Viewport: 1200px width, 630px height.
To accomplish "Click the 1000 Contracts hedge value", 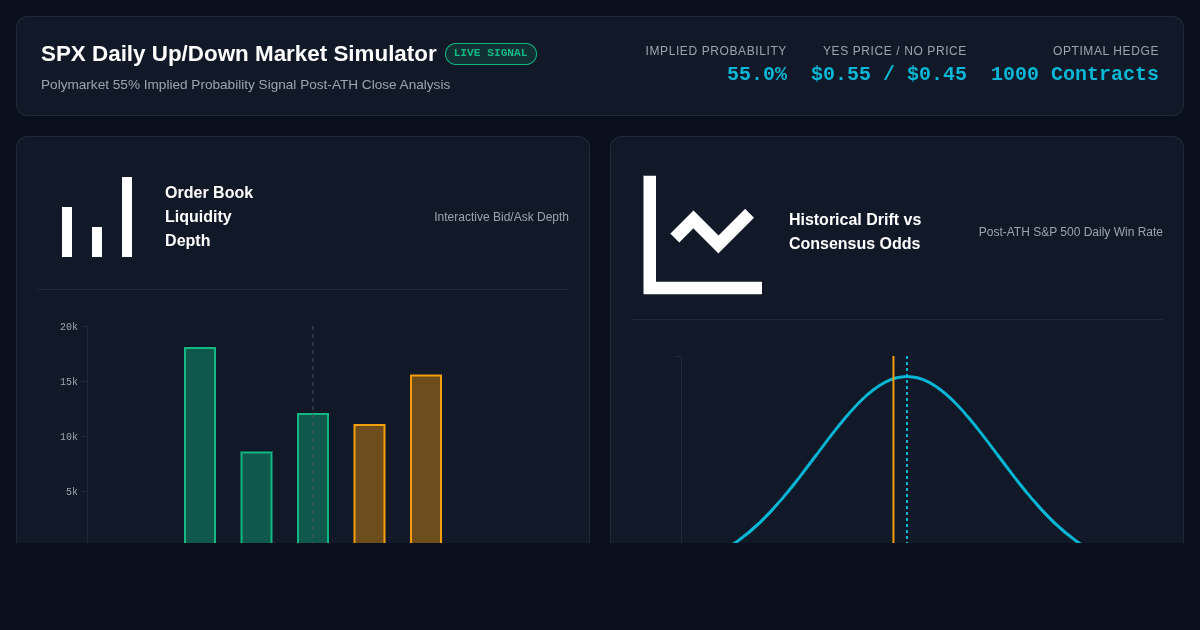I will [x=1075, y=74].
